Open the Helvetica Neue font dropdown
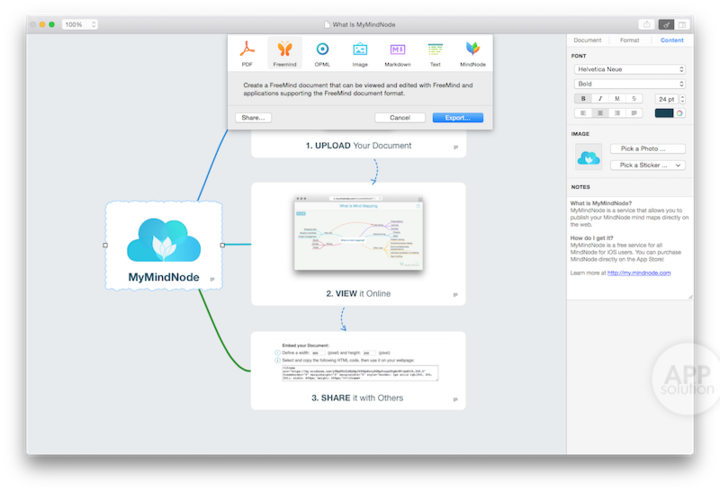Screen dimensions: 720x492 629,69
